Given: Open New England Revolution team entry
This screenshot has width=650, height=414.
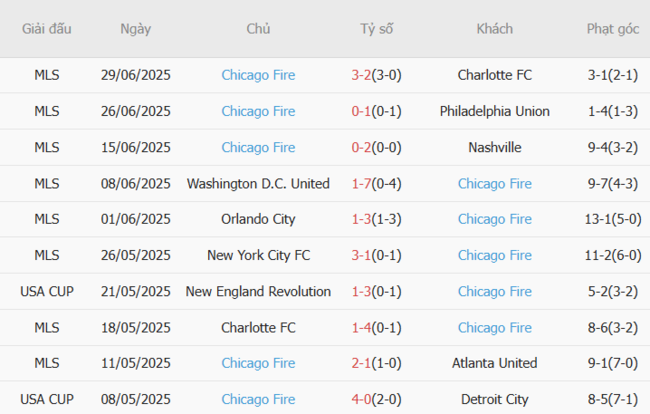Looking at the screenshot, I should [x=258, y=291].
